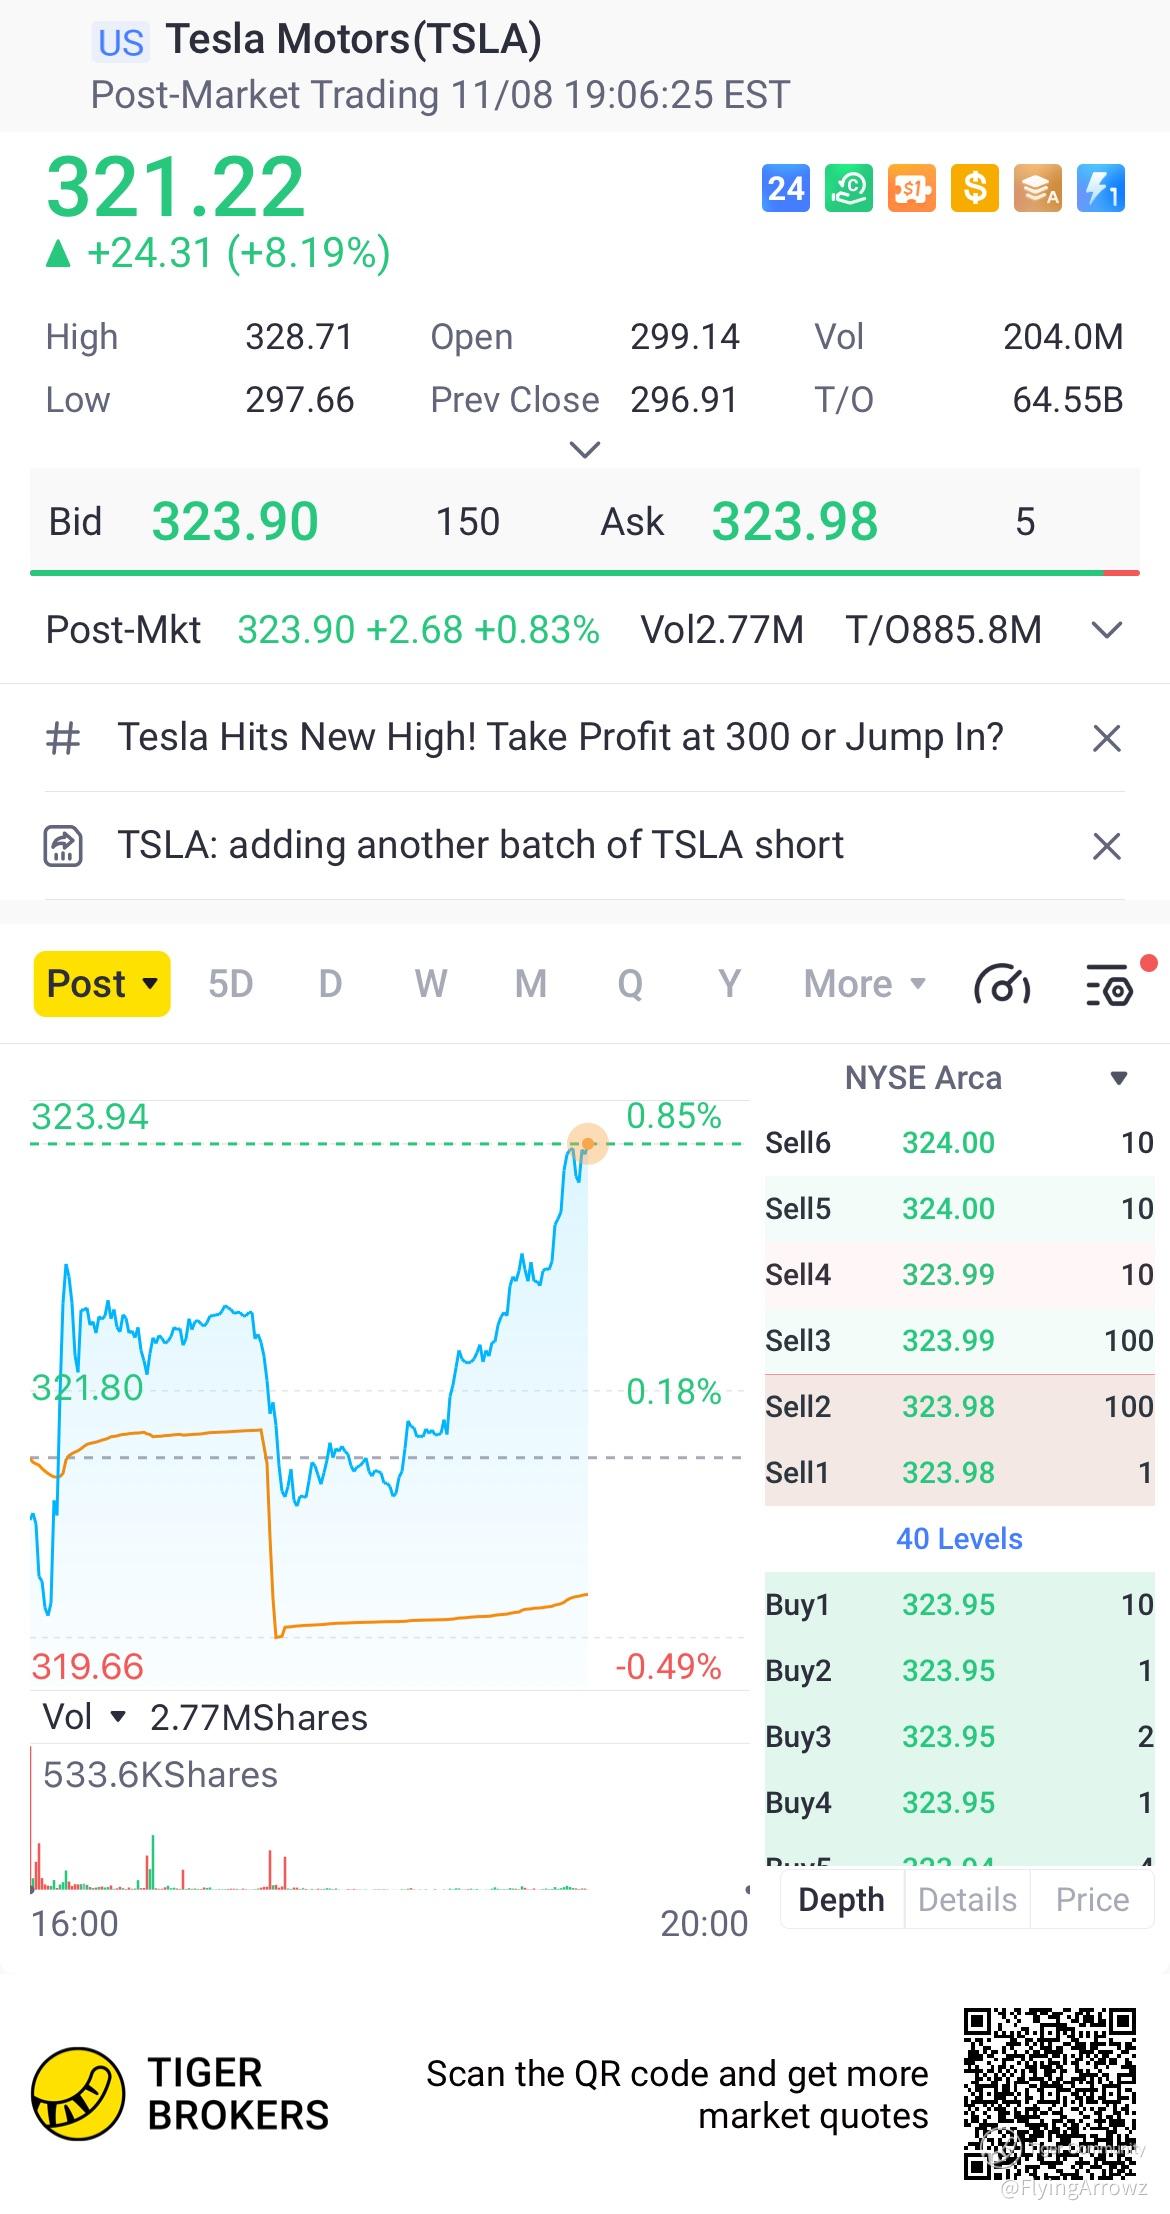Expand the Post-Mkt row chevron
This screenshot has width=1170, height=2214.
1106,631
